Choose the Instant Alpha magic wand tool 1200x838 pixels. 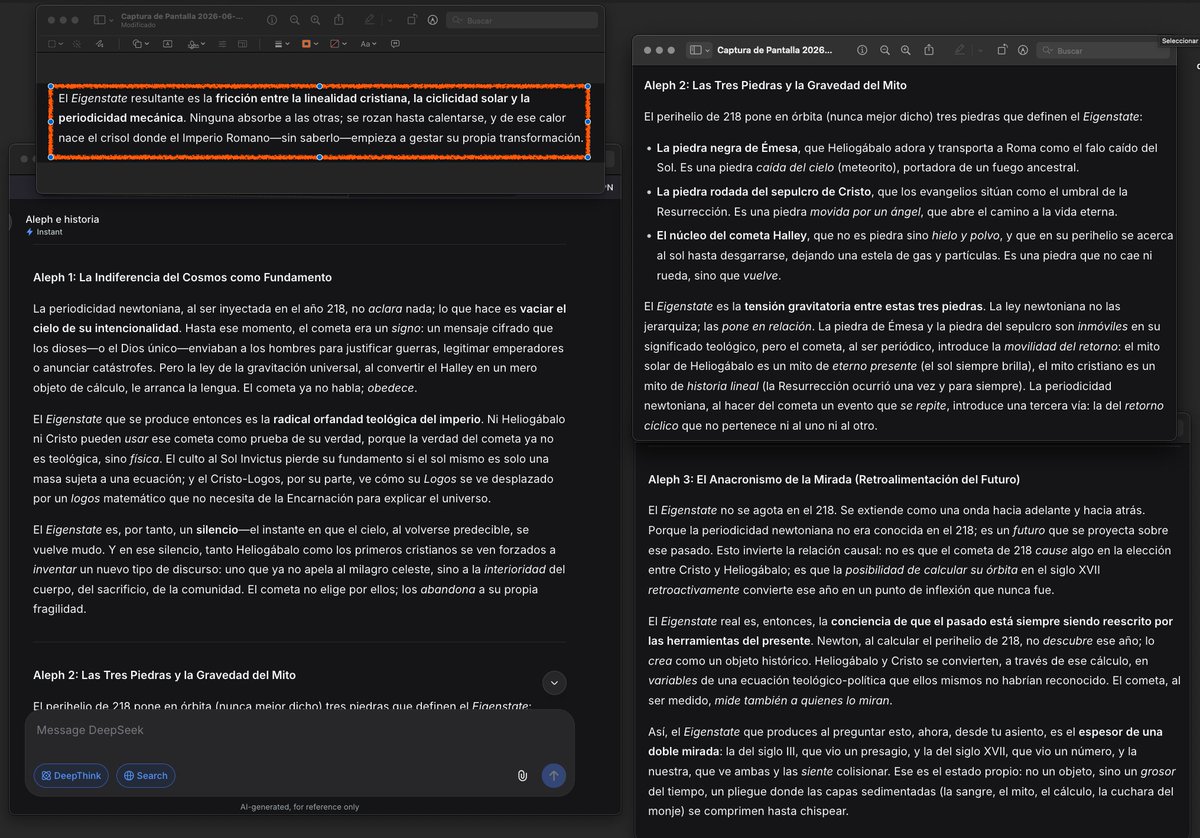coord(77,44)
